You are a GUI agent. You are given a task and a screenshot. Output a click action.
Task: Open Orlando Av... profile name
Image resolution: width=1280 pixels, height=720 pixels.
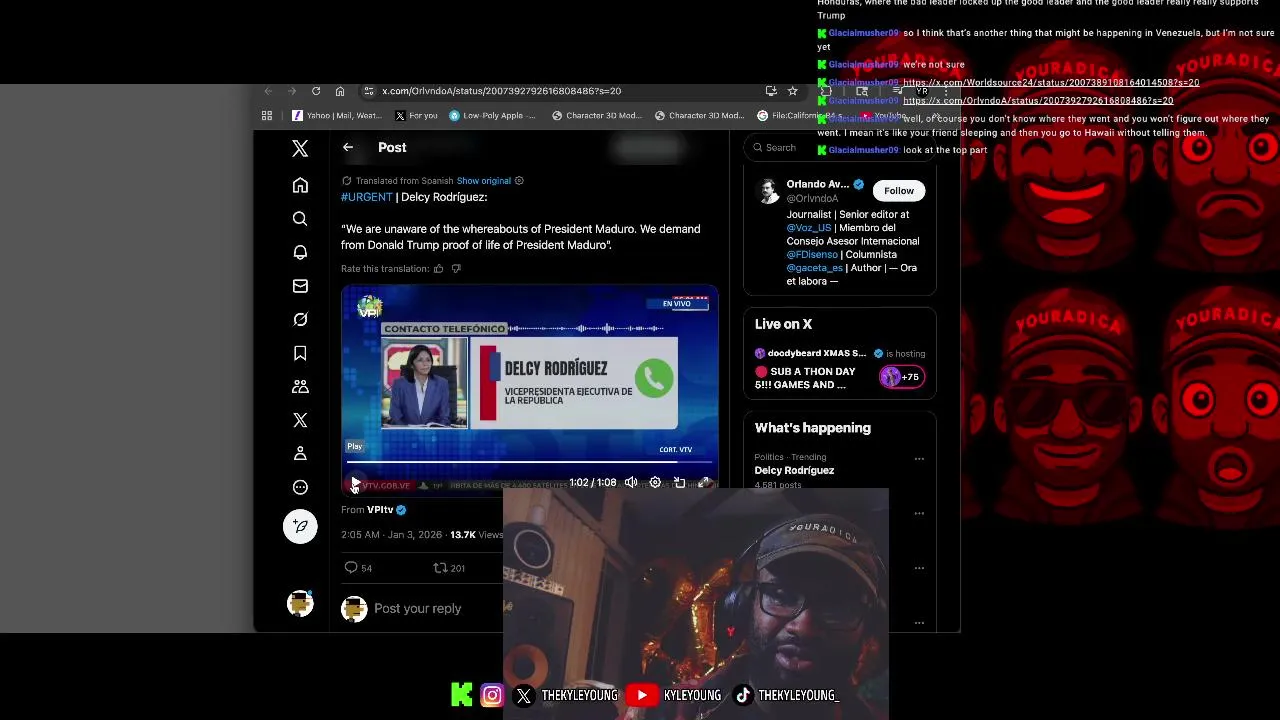[x=817, y=184]
